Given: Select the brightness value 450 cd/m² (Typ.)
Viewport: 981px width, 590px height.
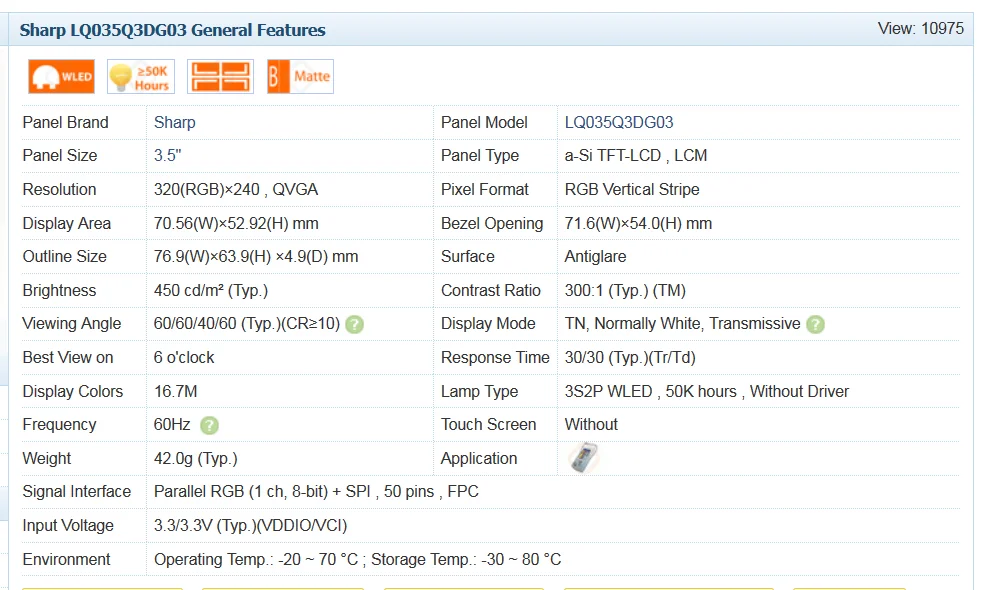Looking at the screenshot, I should (x=211, y=290).
